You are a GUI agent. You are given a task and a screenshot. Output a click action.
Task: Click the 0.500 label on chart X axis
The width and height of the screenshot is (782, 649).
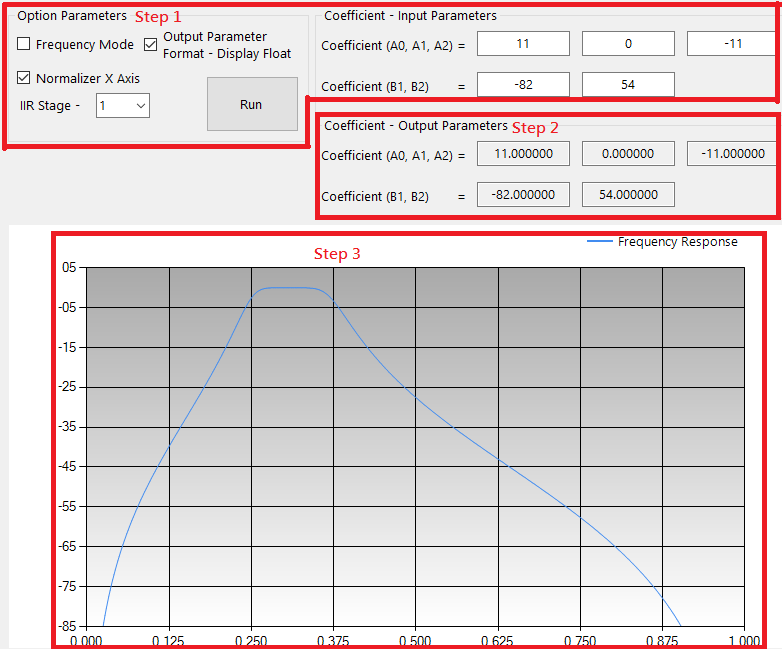click(x=415, y=640)
